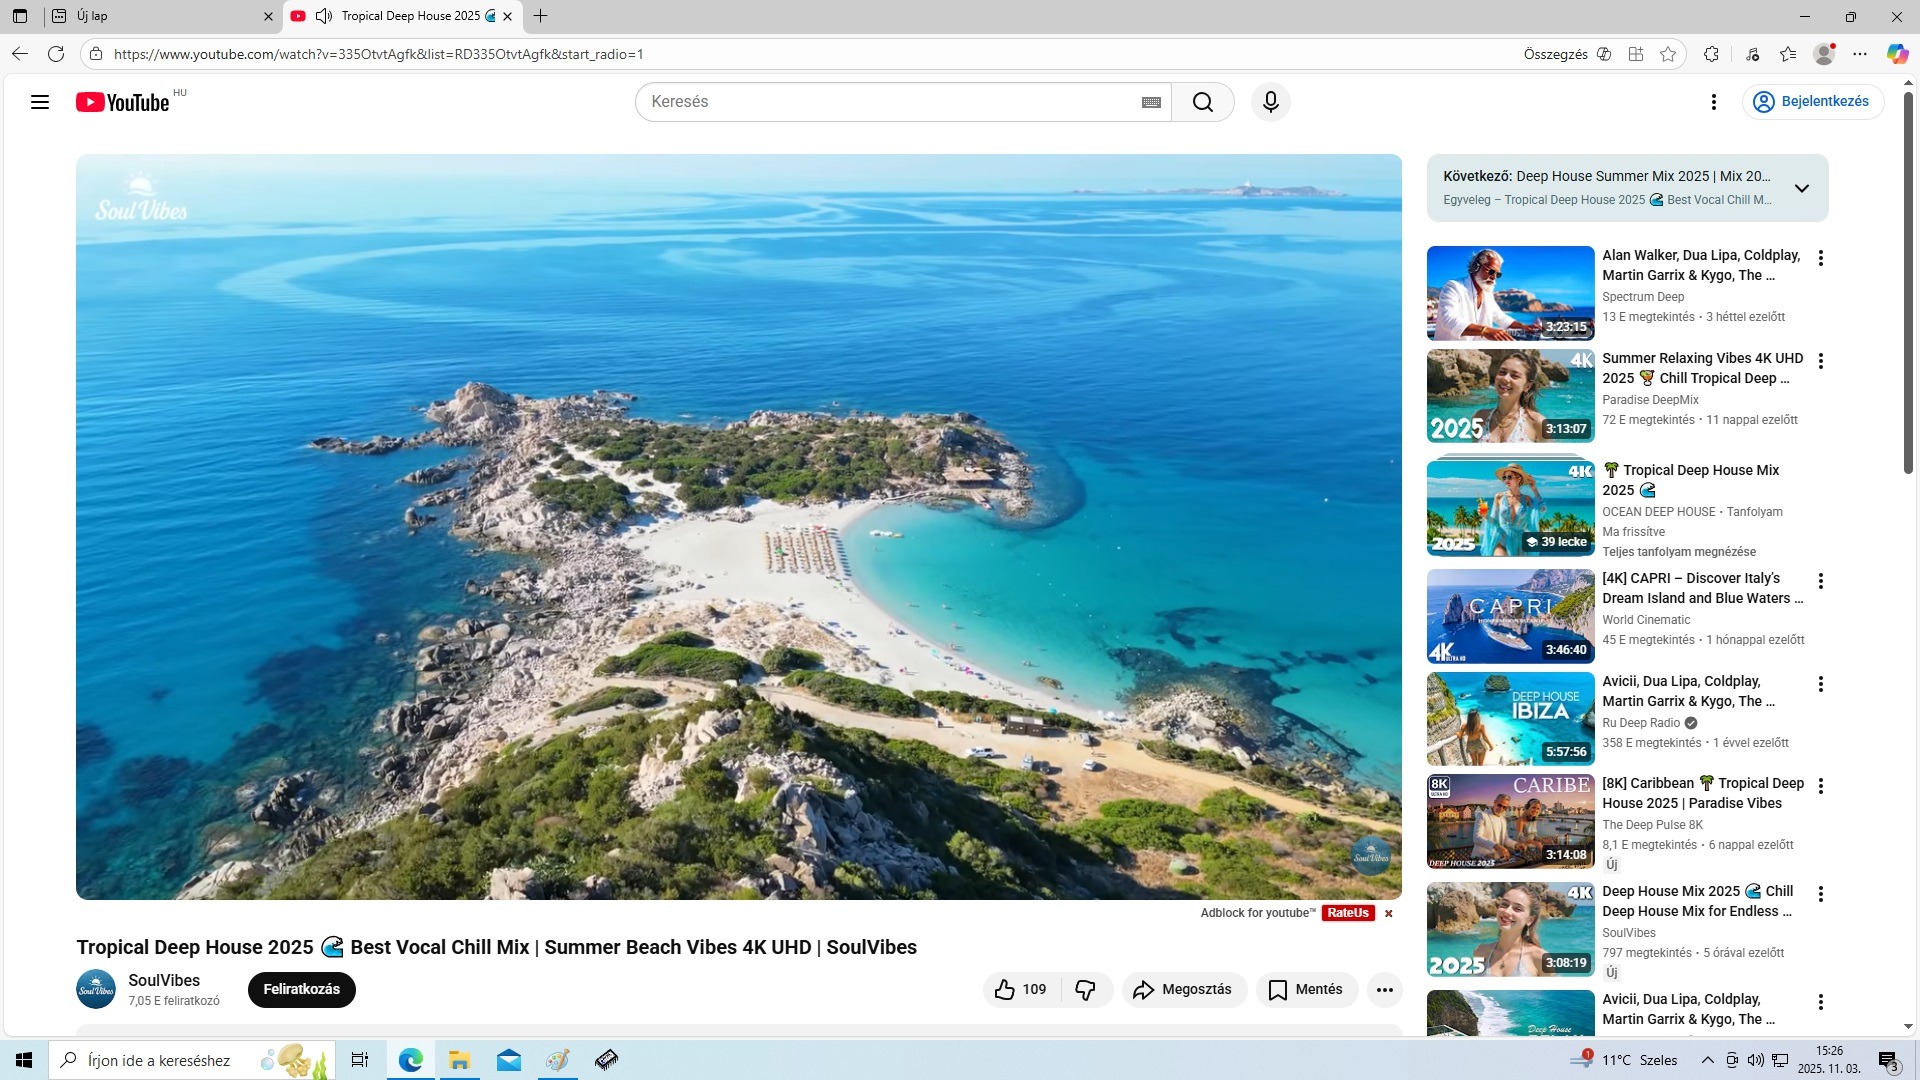Open the YouTube settings three-dot menu

click(1713, 102)
